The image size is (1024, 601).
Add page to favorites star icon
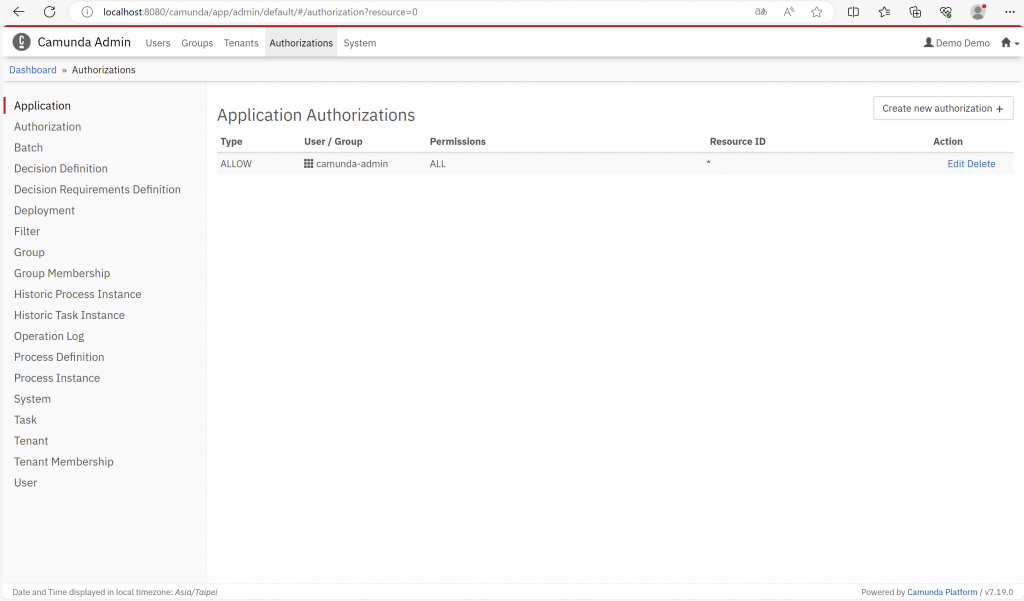tap(816, 12)
